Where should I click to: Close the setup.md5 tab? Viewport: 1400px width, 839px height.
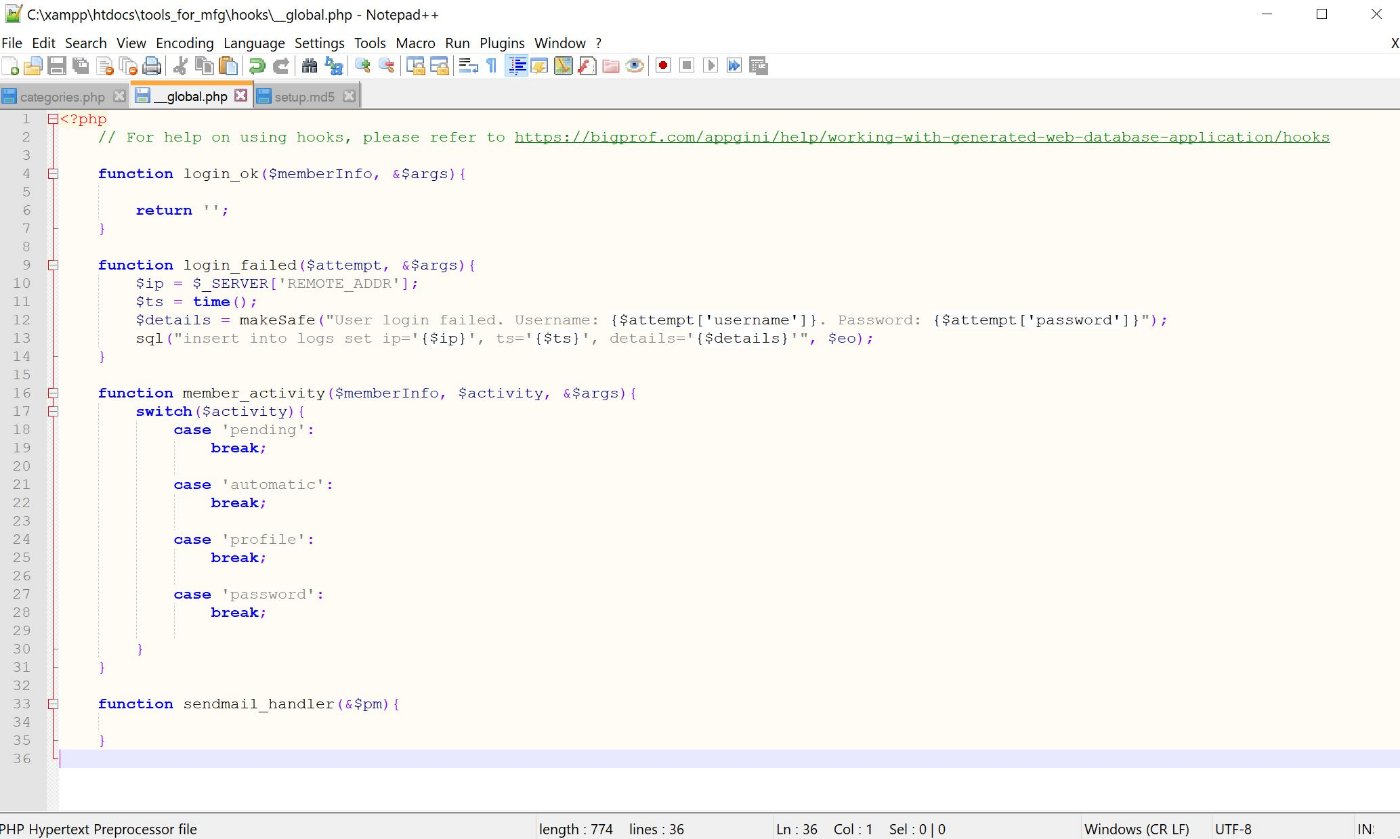(x=349, y=96)
